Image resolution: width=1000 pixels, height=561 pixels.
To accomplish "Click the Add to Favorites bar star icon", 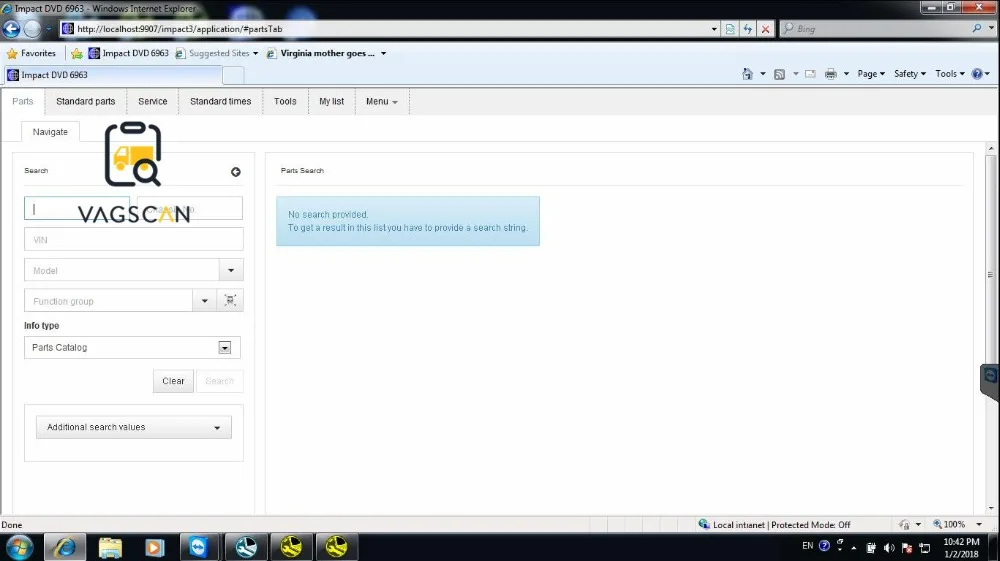I will pos(77,54).
